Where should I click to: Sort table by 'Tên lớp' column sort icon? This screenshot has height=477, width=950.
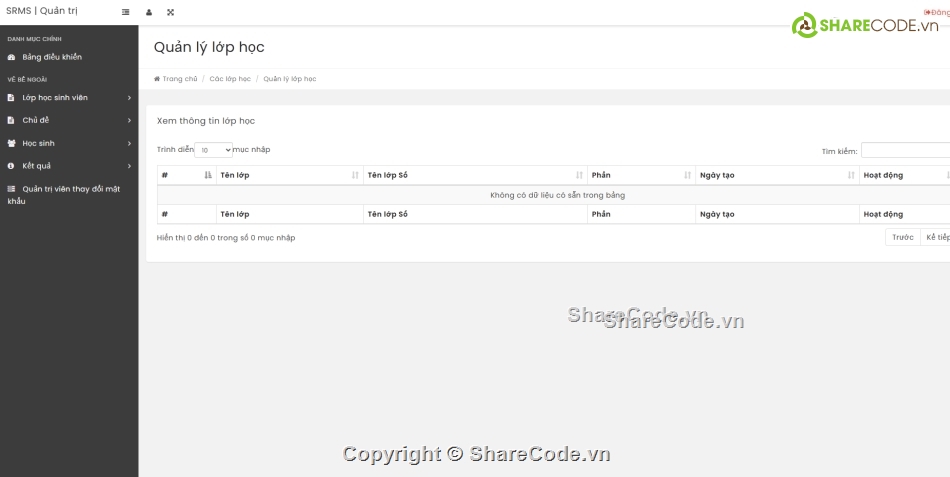(x=355, y=175)
